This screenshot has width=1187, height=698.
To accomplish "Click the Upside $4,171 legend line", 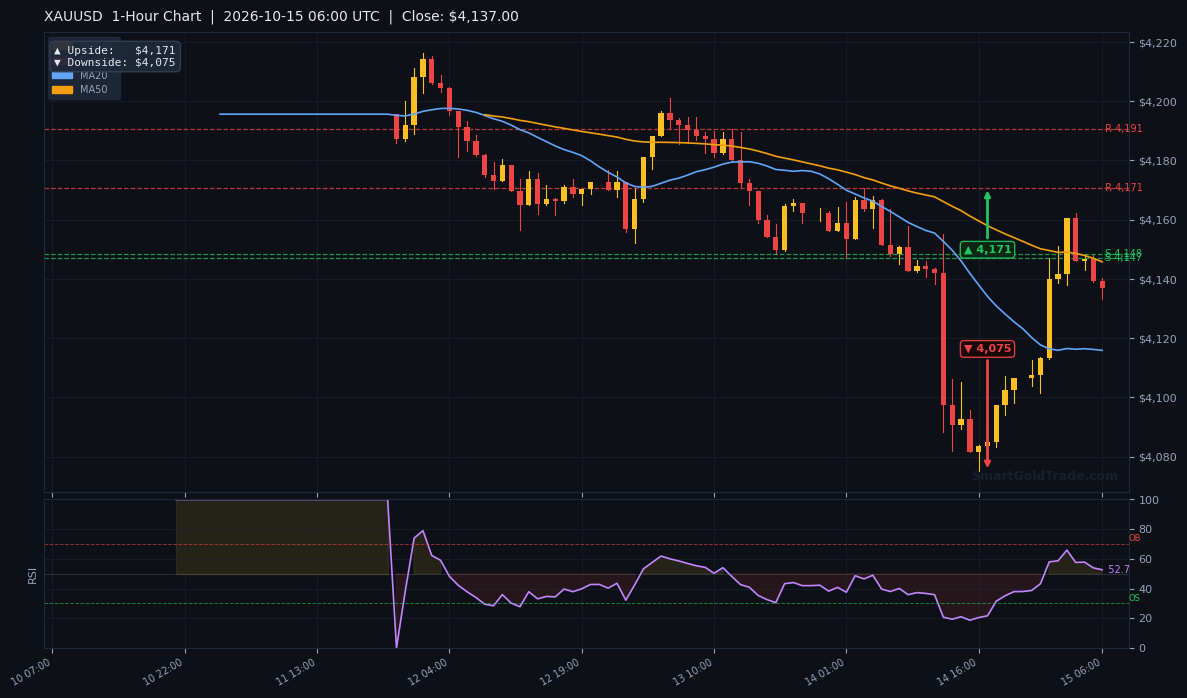I will click(x=114, y=51).
